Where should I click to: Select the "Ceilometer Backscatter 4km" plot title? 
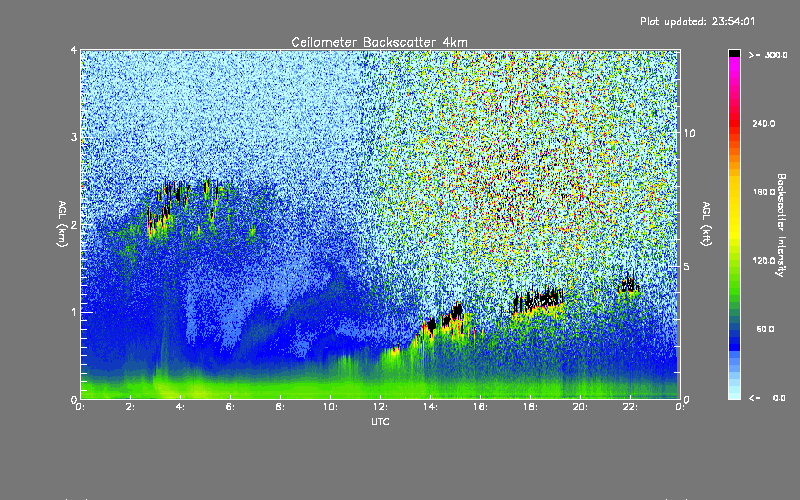[379, 42]
